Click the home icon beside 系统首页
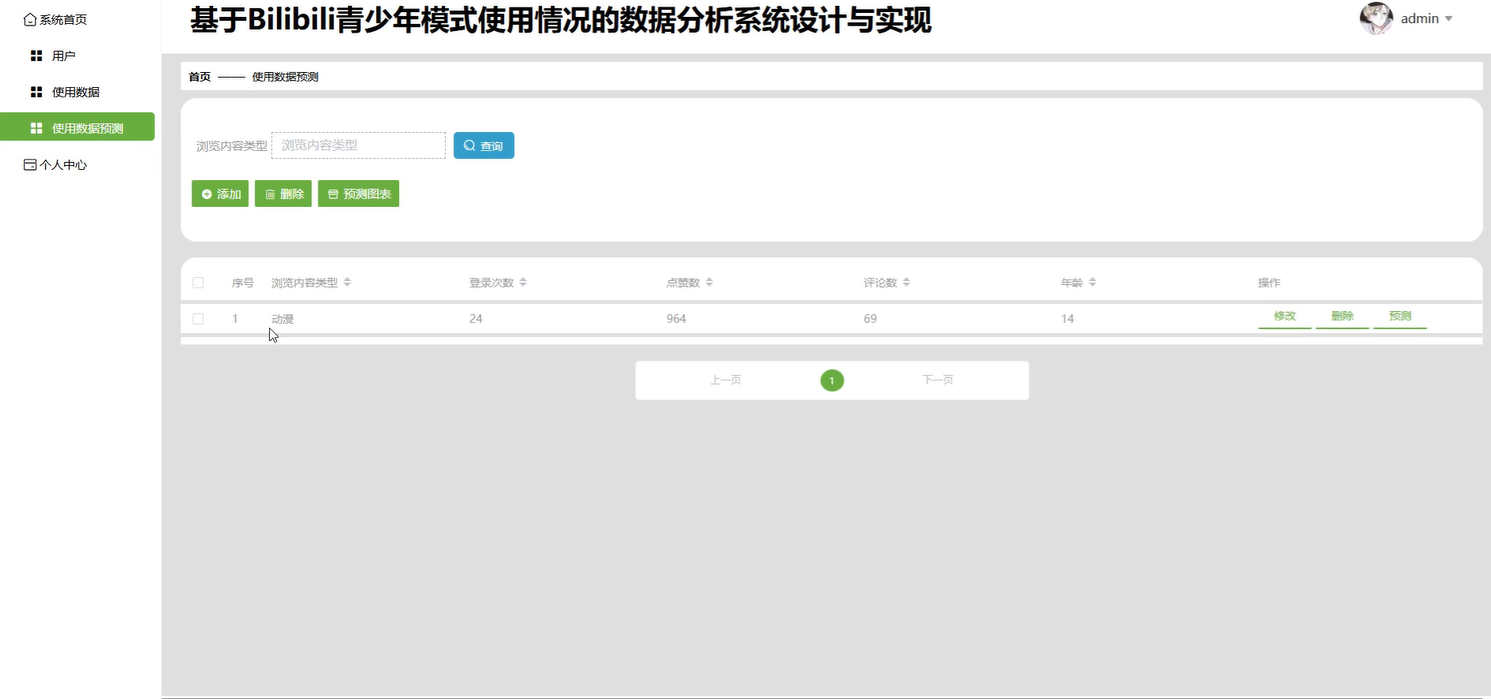 [x=30, y=19]
